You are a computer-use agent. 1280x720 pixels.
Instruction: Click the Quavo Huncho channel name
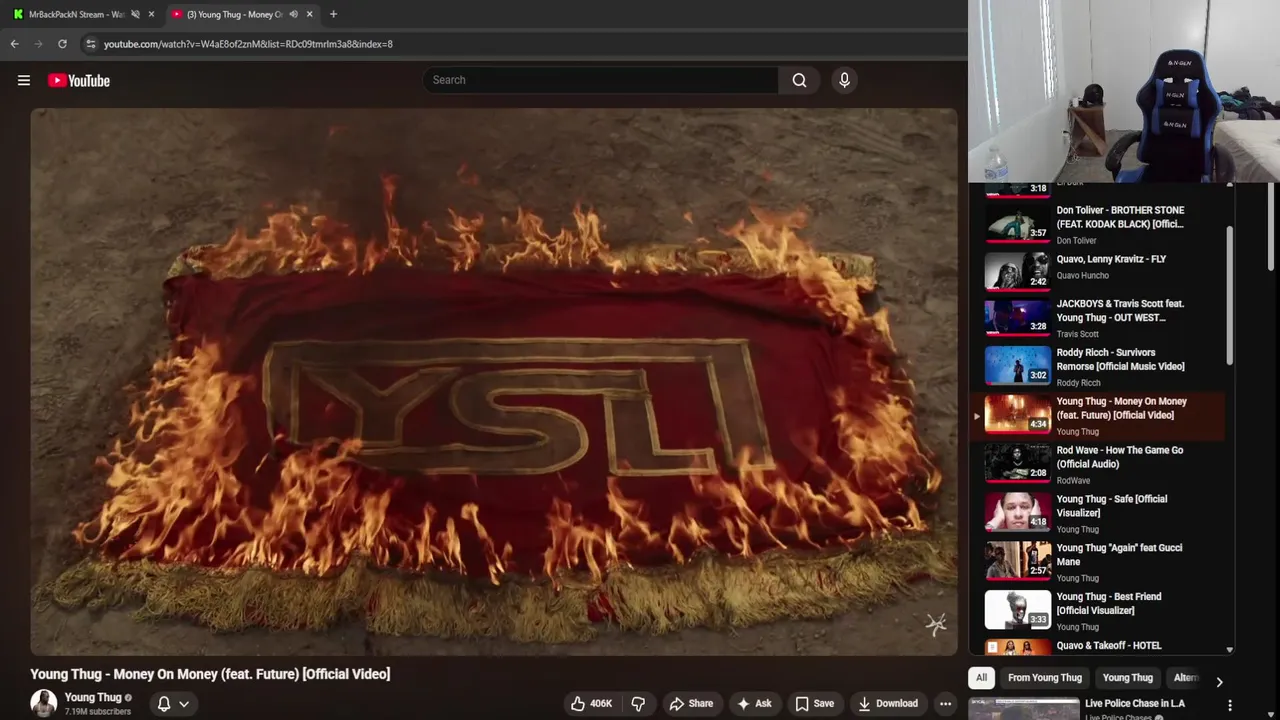click(x=1082, y=276)
